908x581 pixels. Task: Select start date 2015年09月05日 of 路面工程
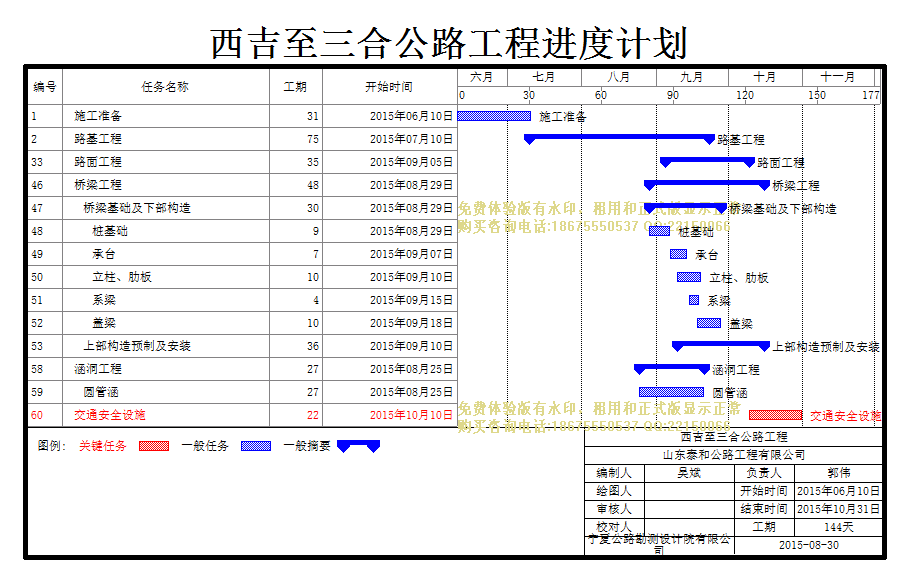click(411, 162)
